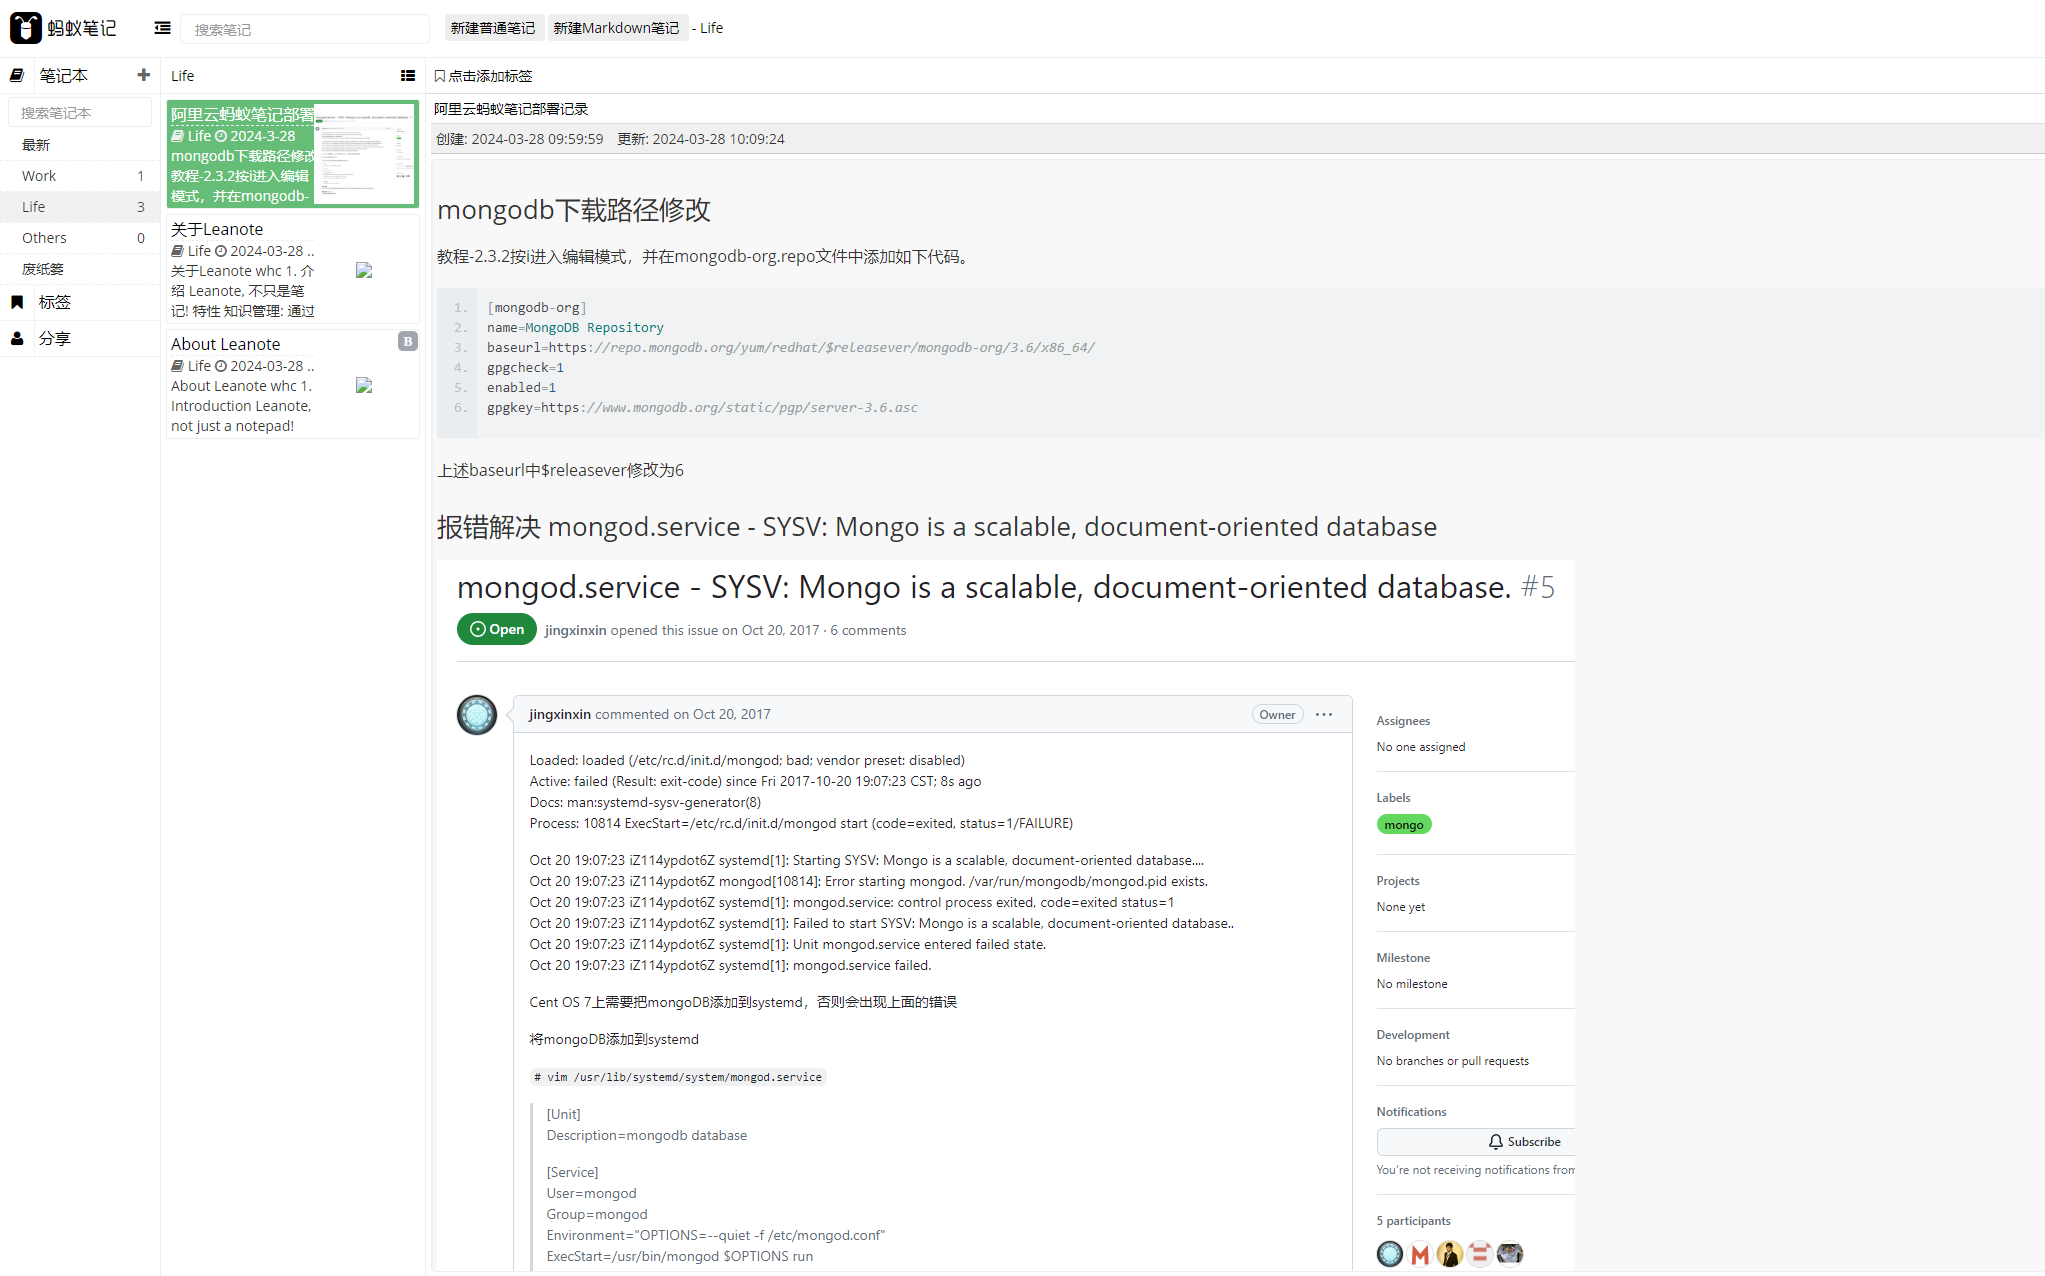
Task: Open the 标签 tags section
Action: [x=54, y=302]
